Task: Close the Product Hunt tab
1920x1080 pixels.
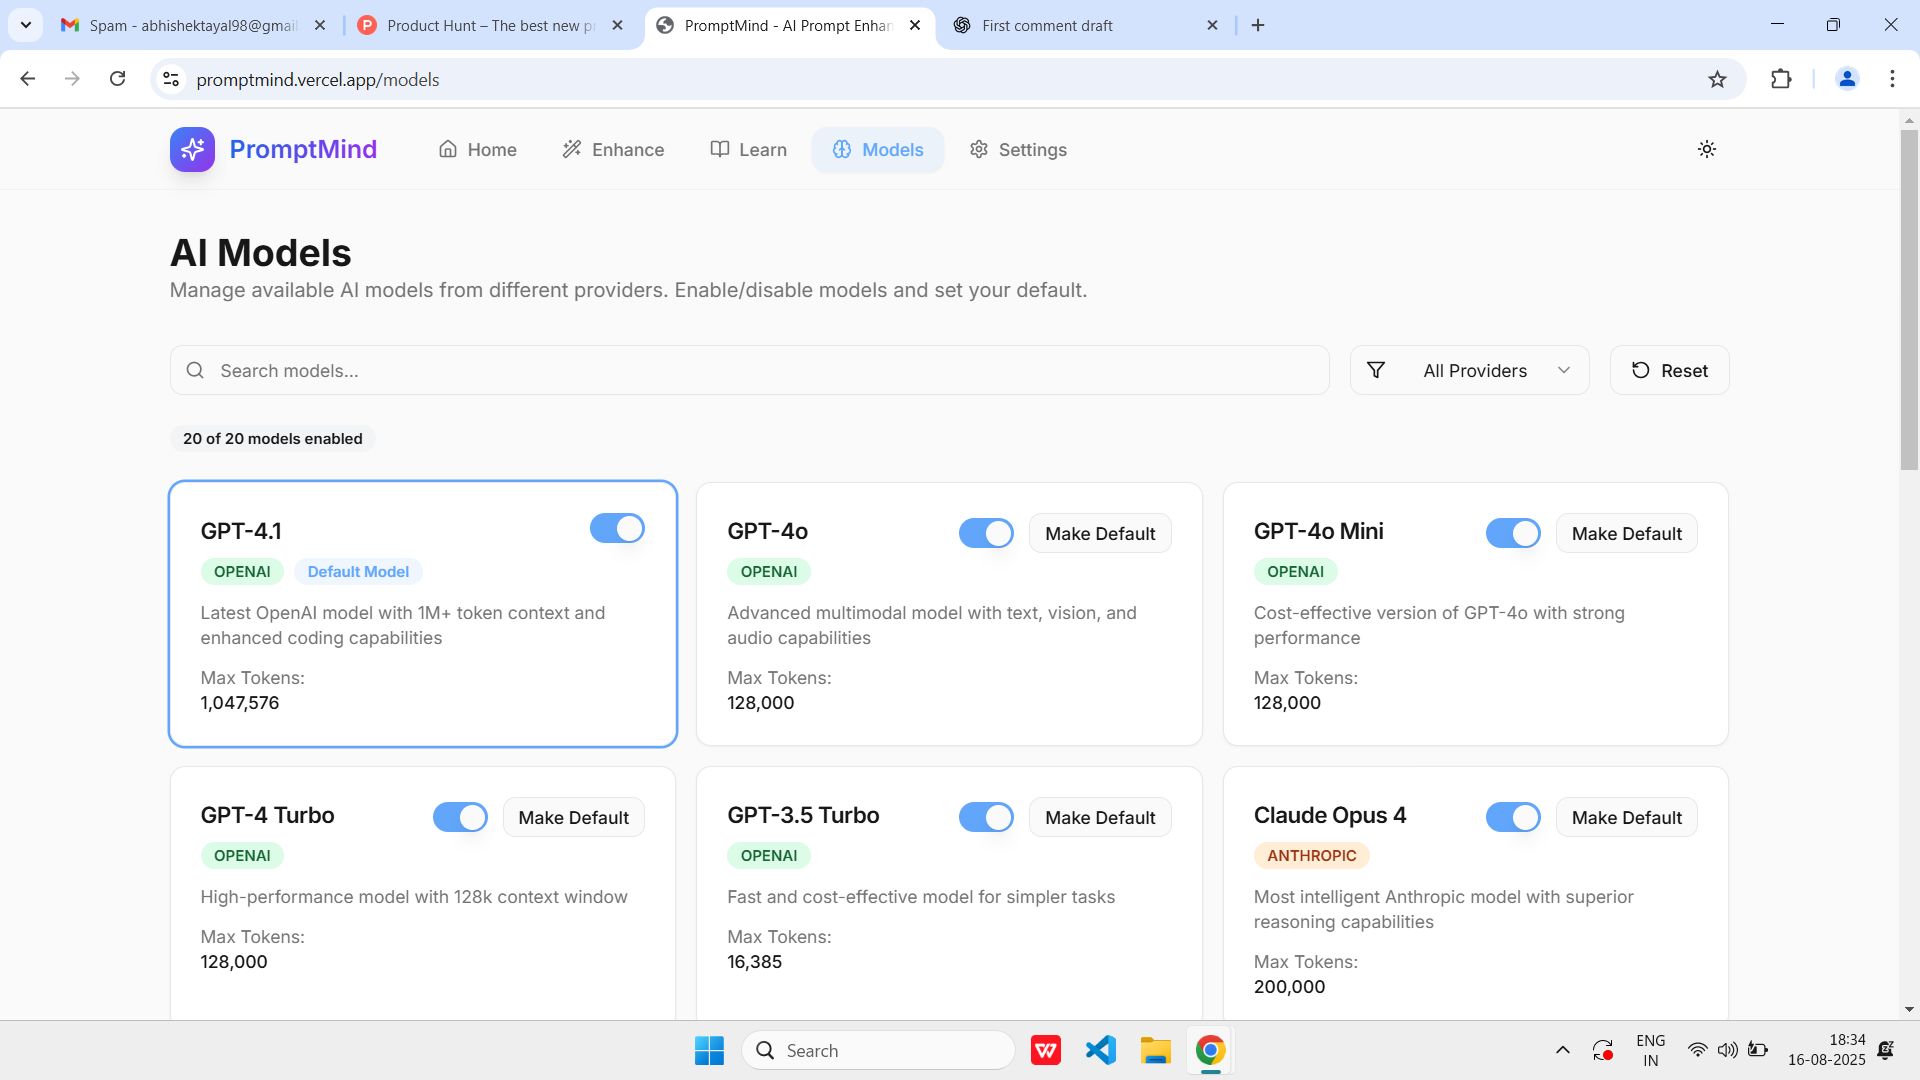Action: click(617, 25)
